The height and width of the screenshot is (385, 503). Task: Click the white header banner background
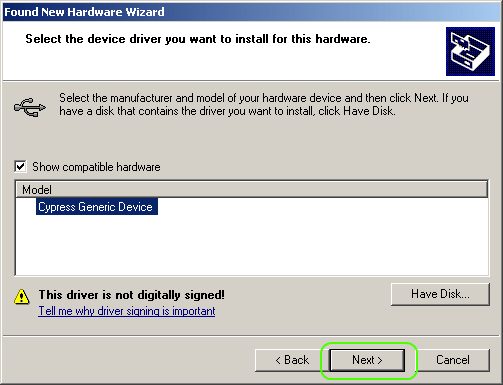click(x=233, y=63)
